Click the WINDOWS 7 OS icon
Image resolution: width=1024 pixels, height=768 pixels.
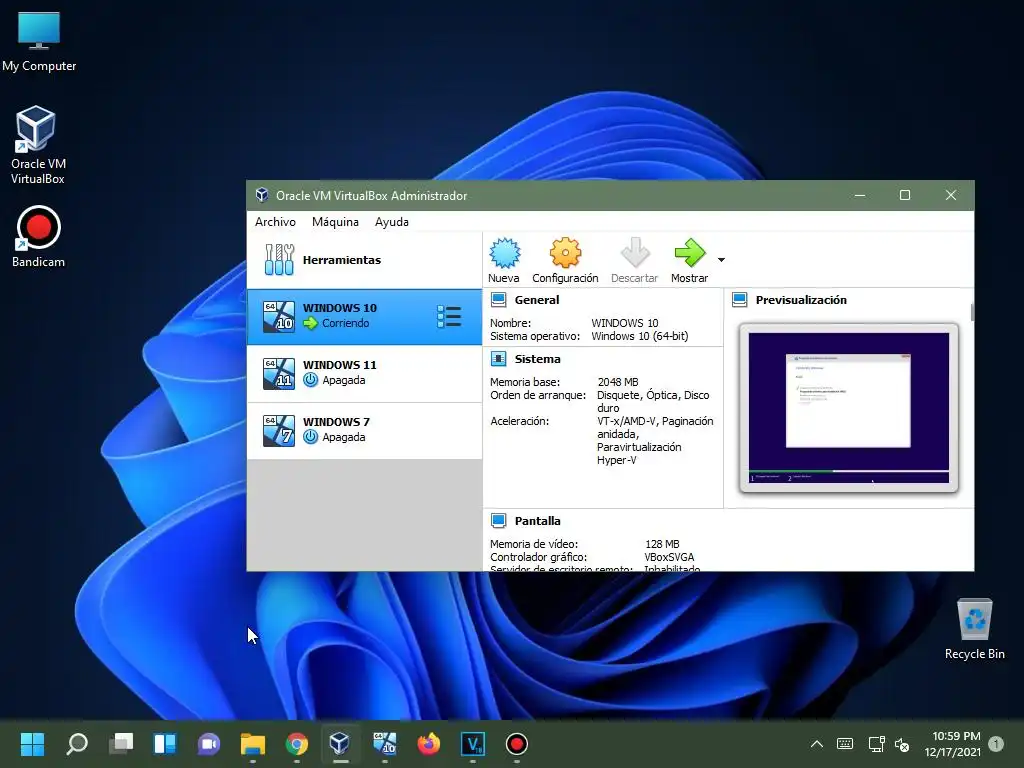[279, 430]
